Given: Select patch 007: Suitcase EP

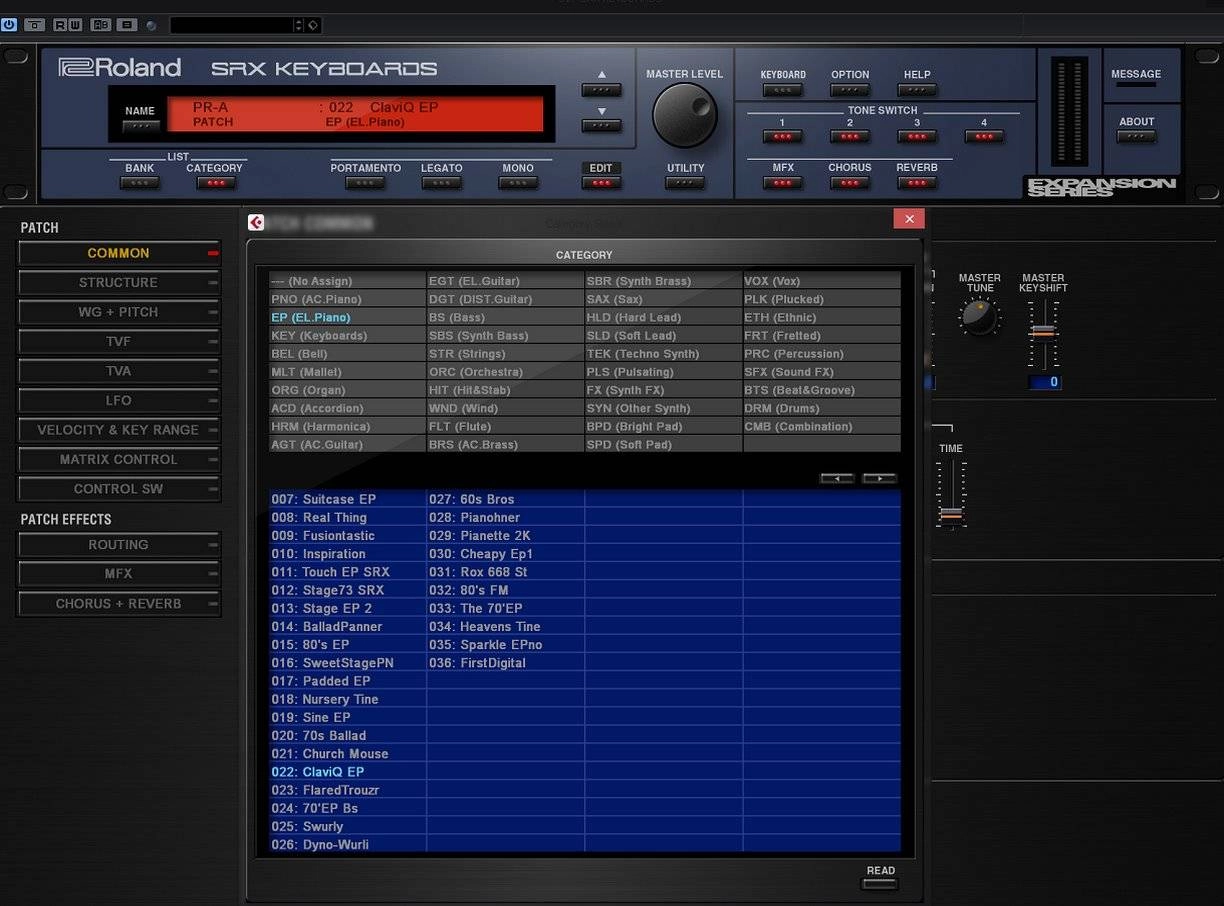Looking at the screenshot, I should point(348,499).
